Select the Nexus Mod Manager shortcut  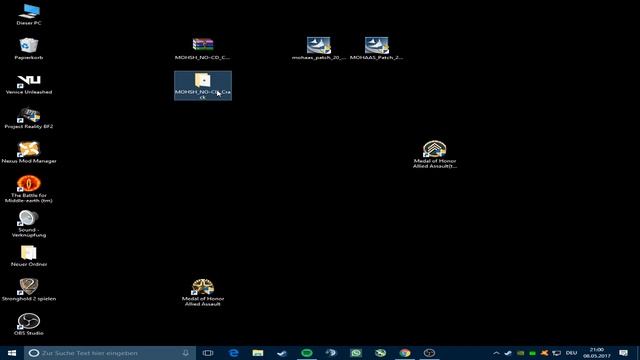tap(29, 152)
